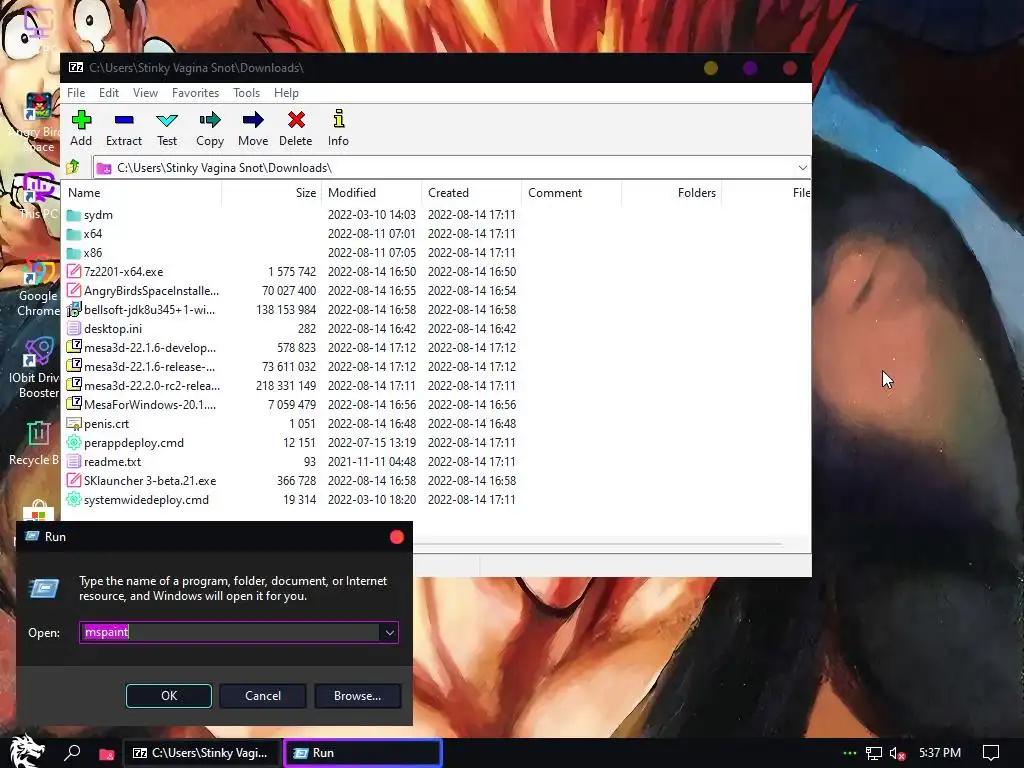The width and height of the screenshot is (1024, 768).
Task: Open Angry Birds Space desktop shortcut
Action: pyautogui.click(x=35, y=123)
